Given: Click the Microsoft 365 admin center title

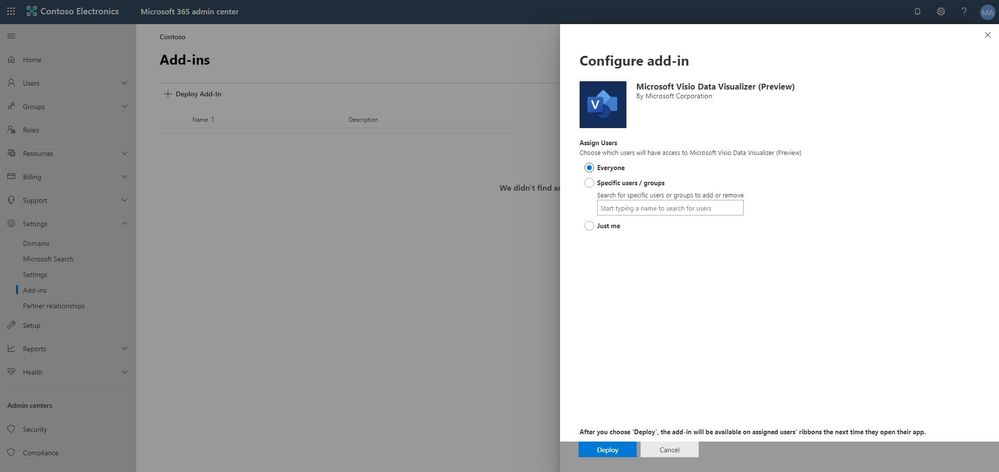Looking at the screenshot, I should [x=189, y=11].
